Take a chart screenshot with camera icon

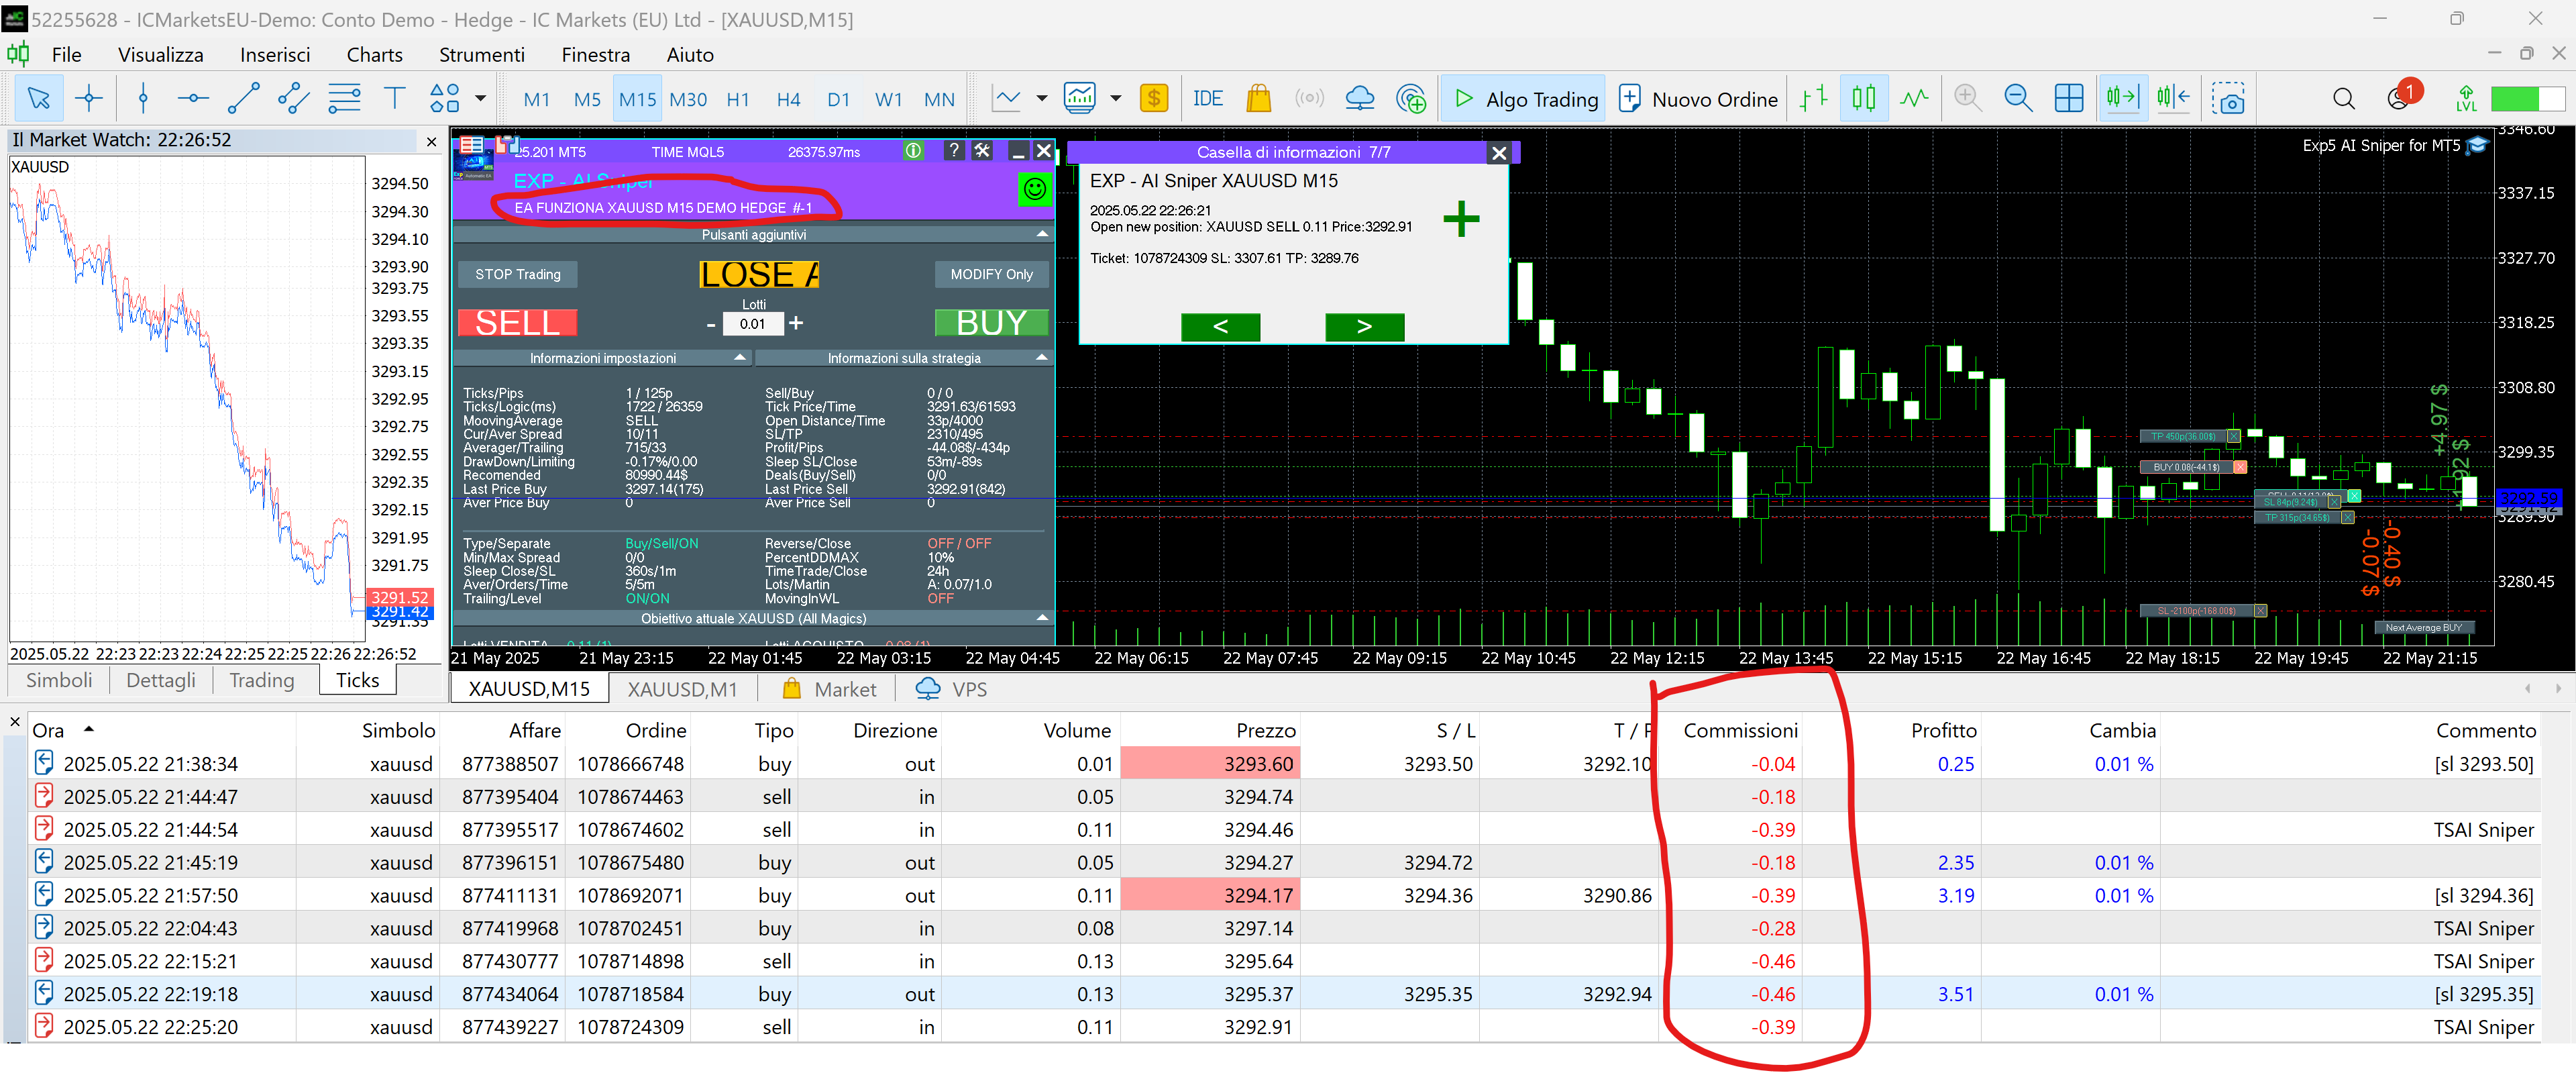click(2228, 99)
